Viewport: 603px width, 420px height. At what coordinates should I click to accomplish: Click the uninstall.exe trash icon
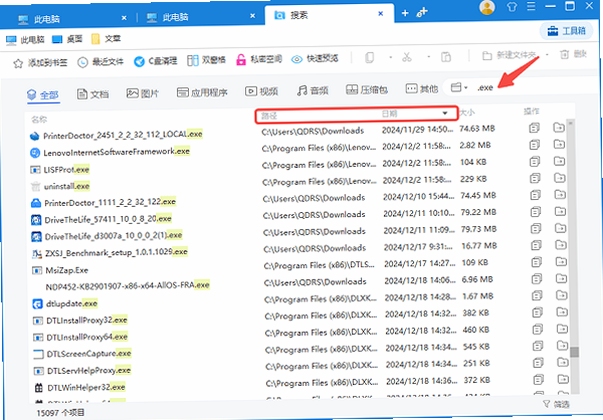[x=35, y=187]
